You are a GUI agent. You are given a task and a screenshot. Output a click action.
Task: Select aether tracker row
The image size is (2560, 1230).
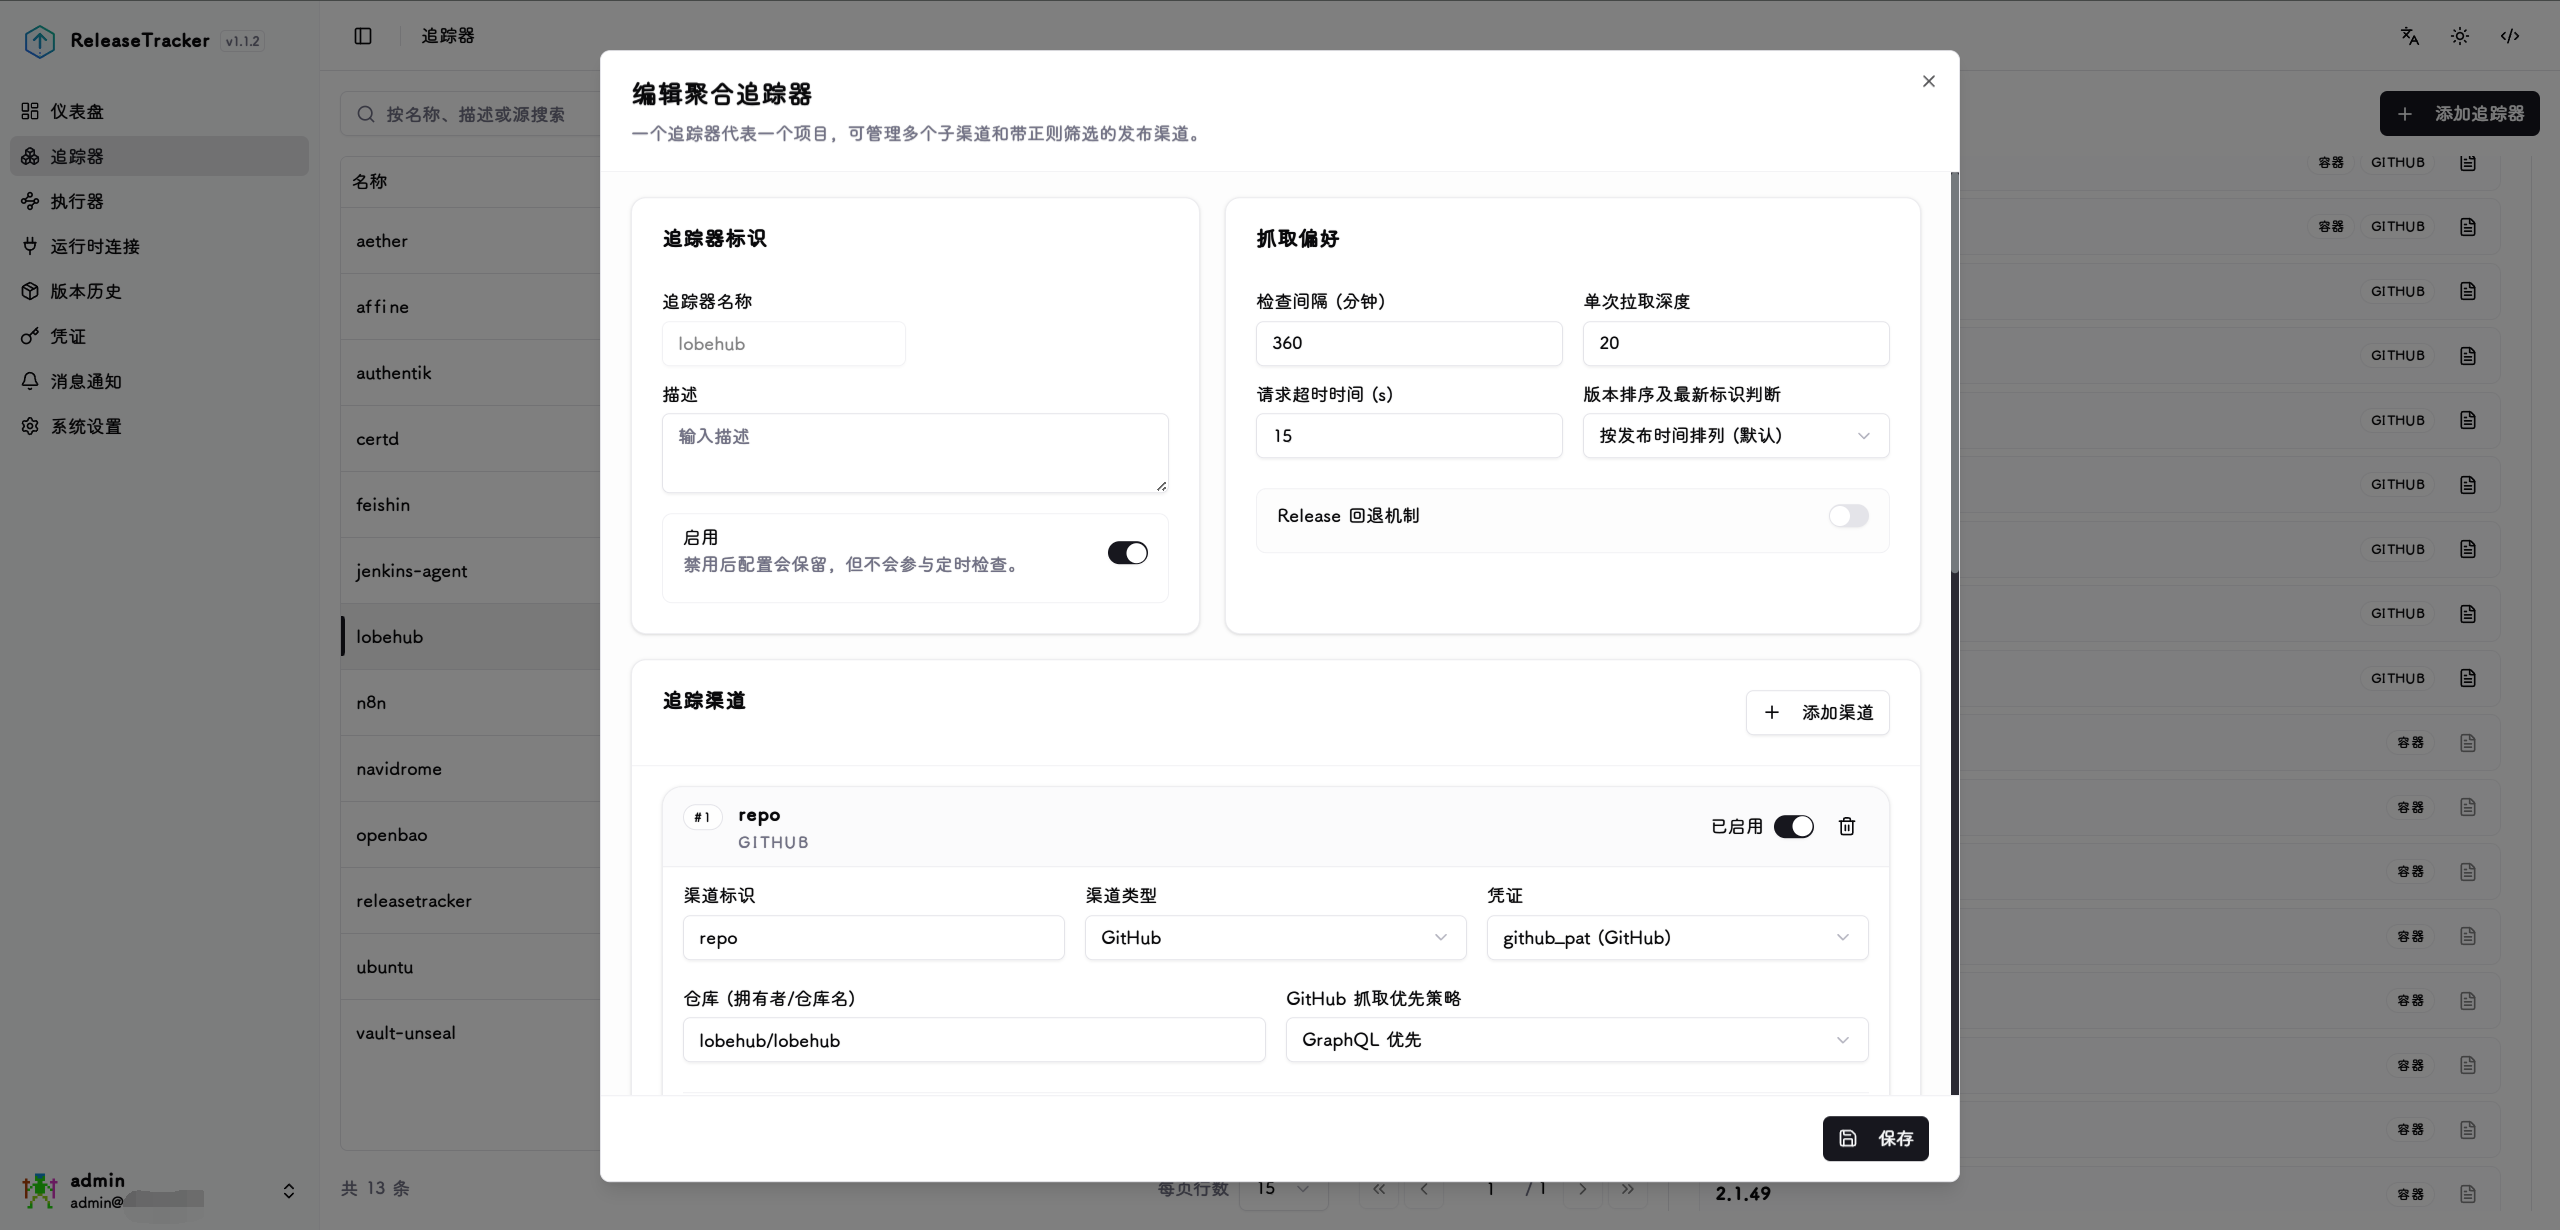[471, 241]
